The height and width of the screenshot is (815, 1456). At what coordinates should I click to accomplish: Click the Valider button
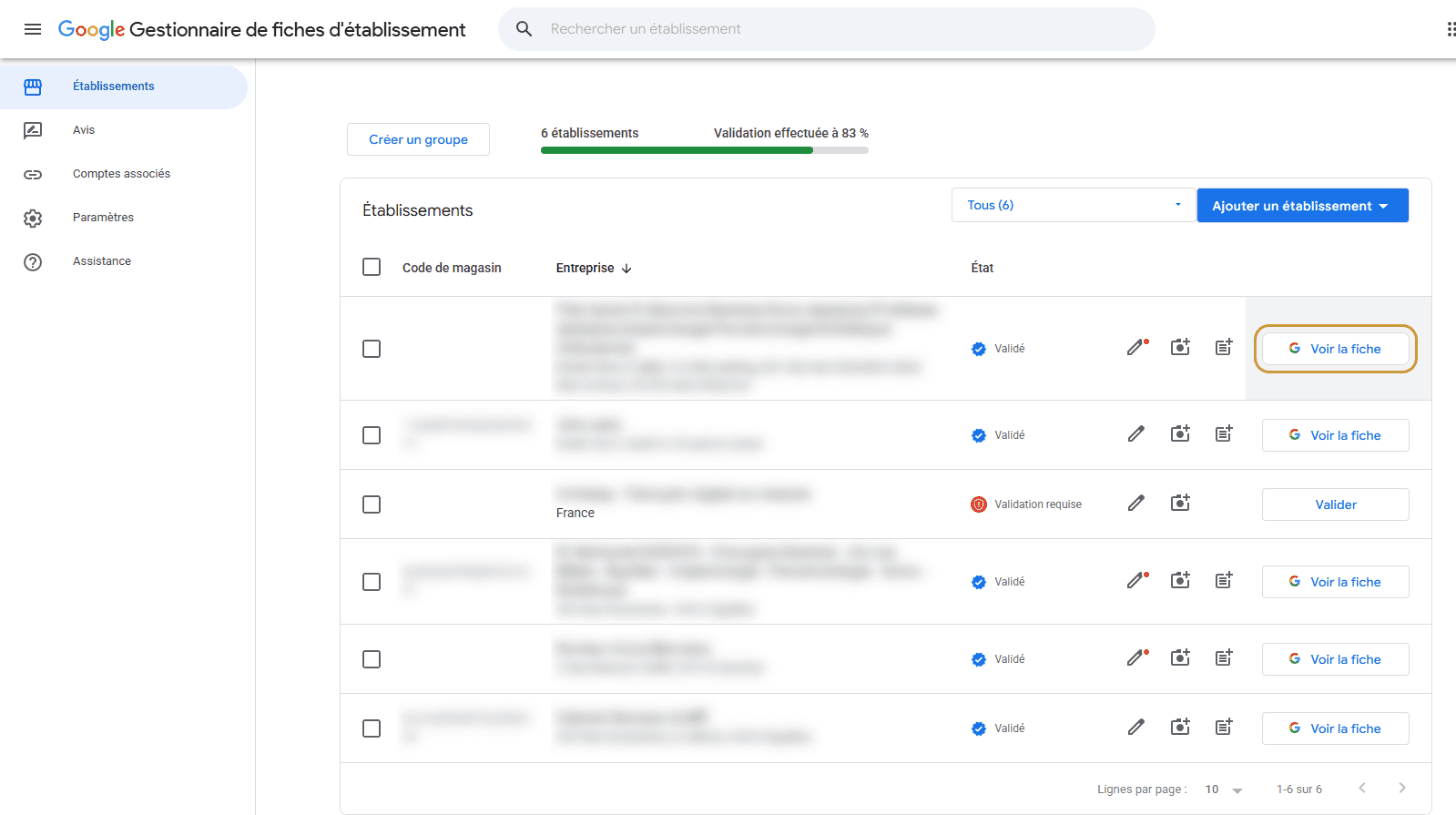pos(1335,504)
